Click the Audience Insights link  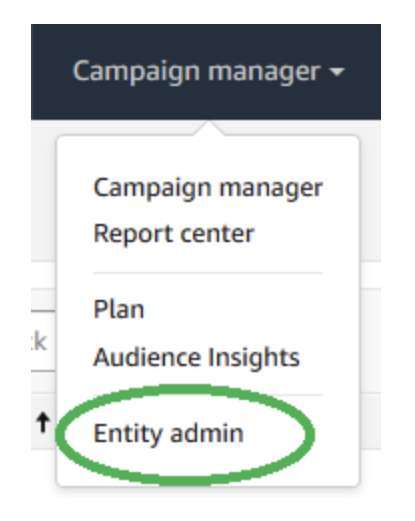pos(197,357)
